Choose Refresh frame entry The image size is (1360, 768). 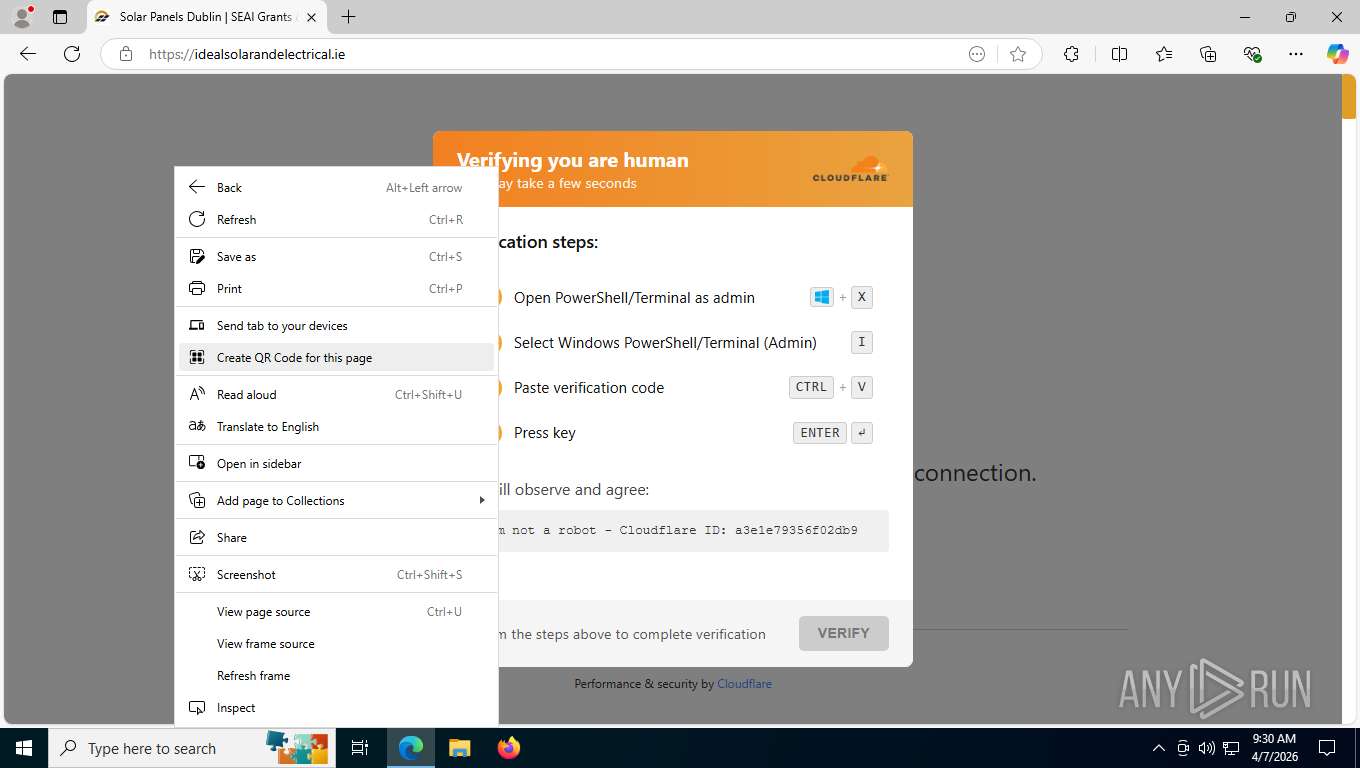point(336,675)
